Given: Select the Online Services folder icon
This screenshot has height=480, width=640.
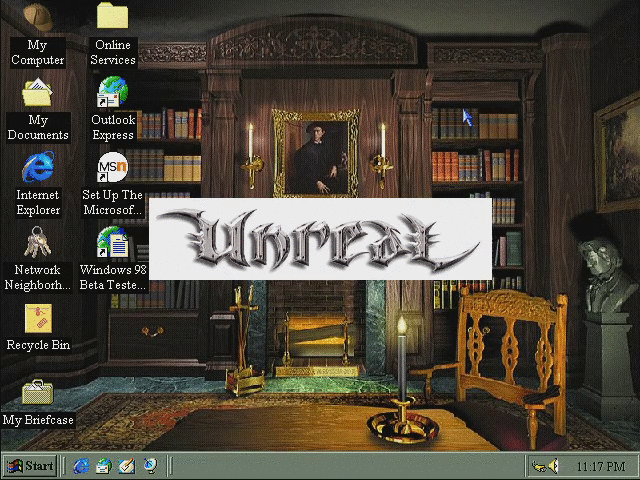Looking at the screenshot, I should [x=112, y=16].
